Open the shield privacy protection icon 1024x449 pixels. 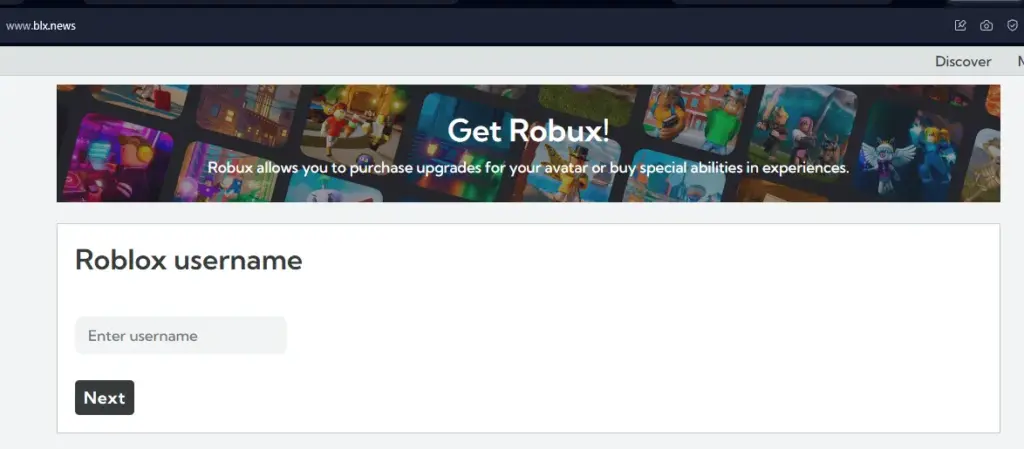(x=1012, y=25)
